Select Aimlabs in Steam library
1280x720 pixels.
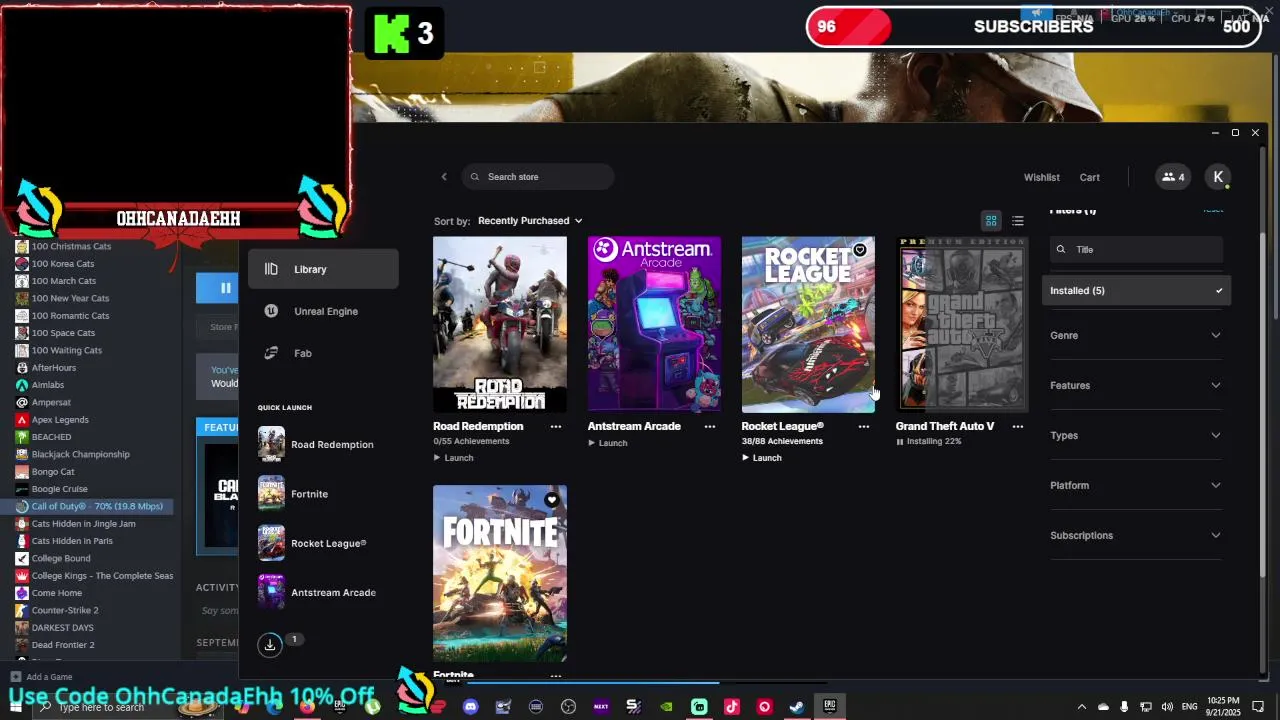point(48,385)
